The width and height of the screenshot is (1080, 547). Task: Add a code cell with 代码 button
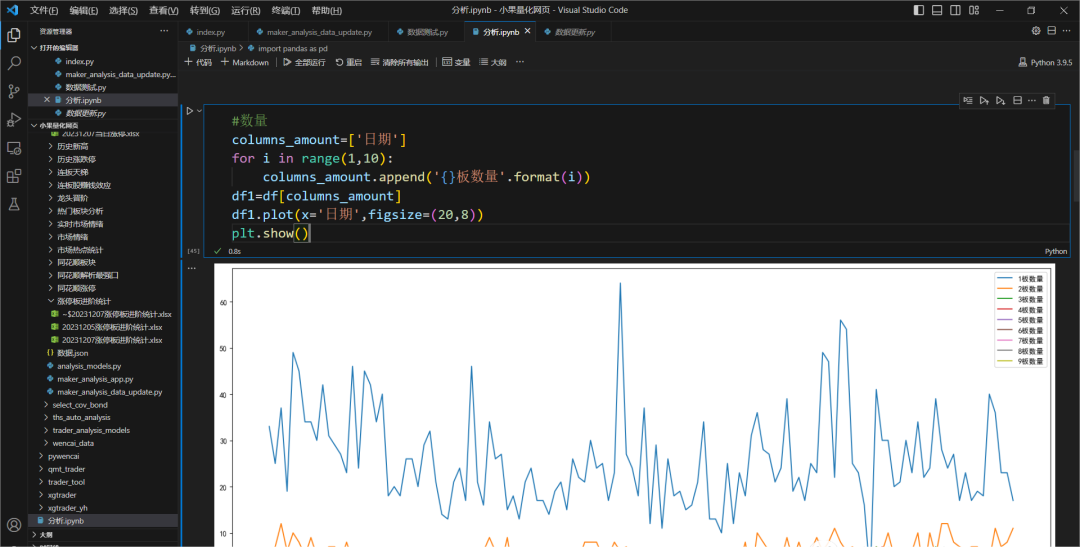click(x=198, y=62)
